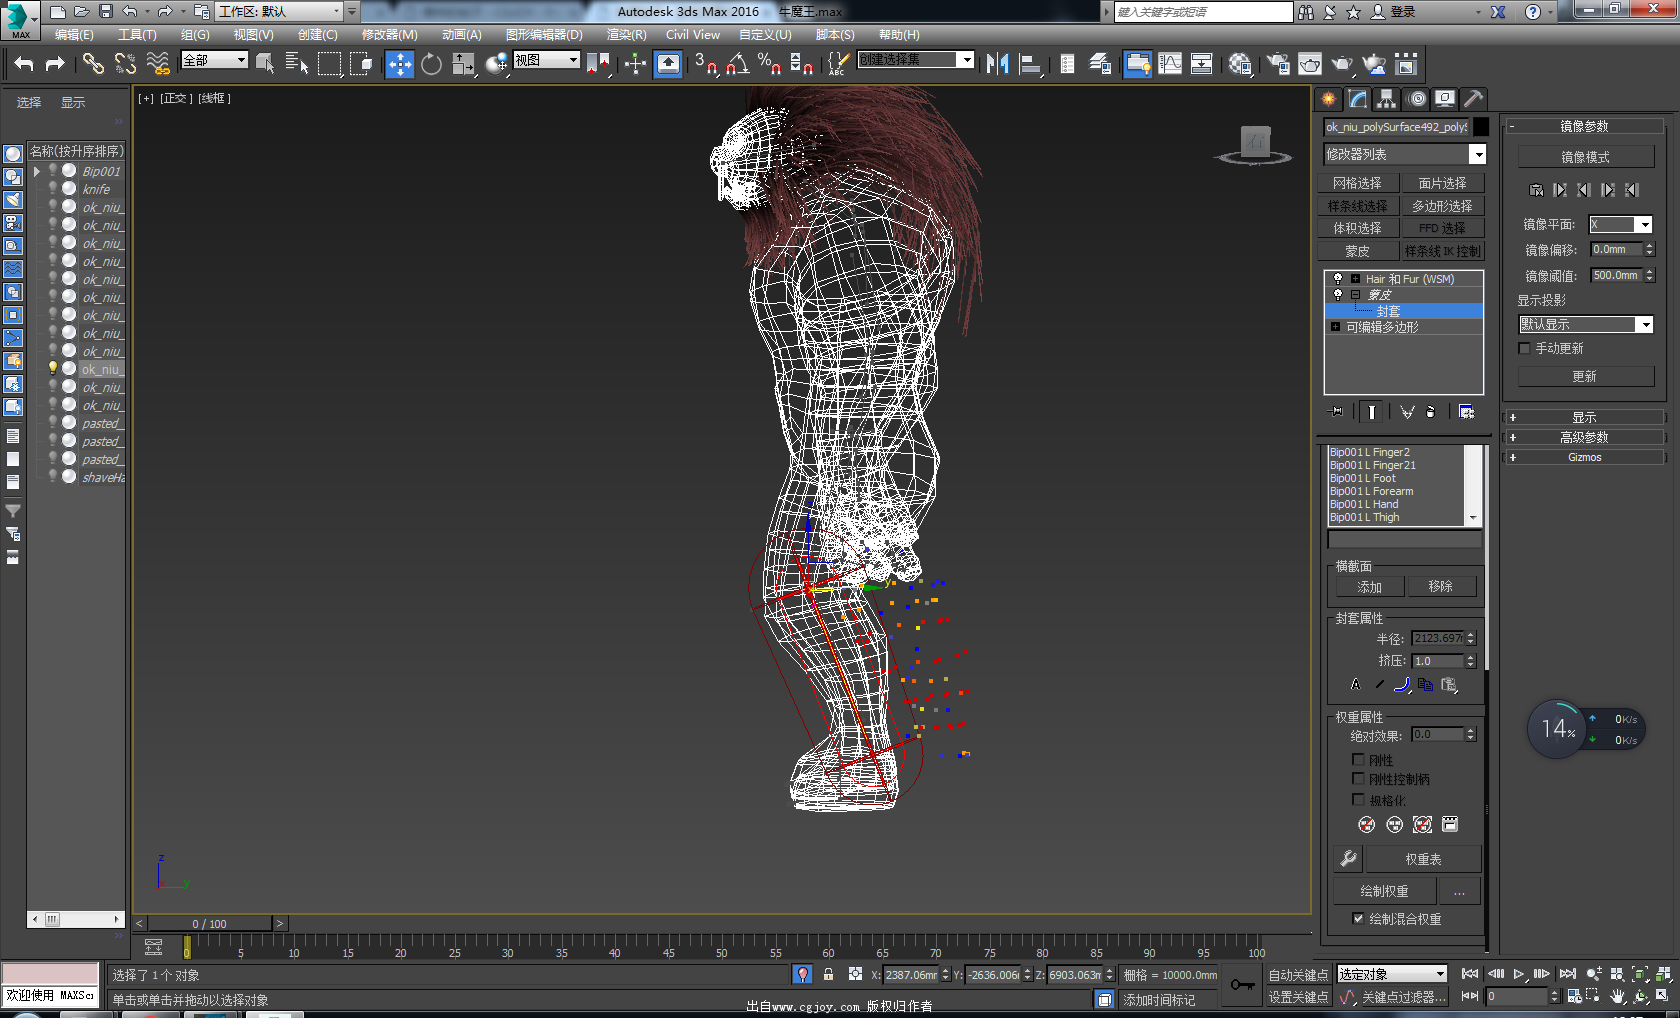Click the 镜像模式 button
The height and width of the screenshot is (1018, 1680).
point(1585,157)
